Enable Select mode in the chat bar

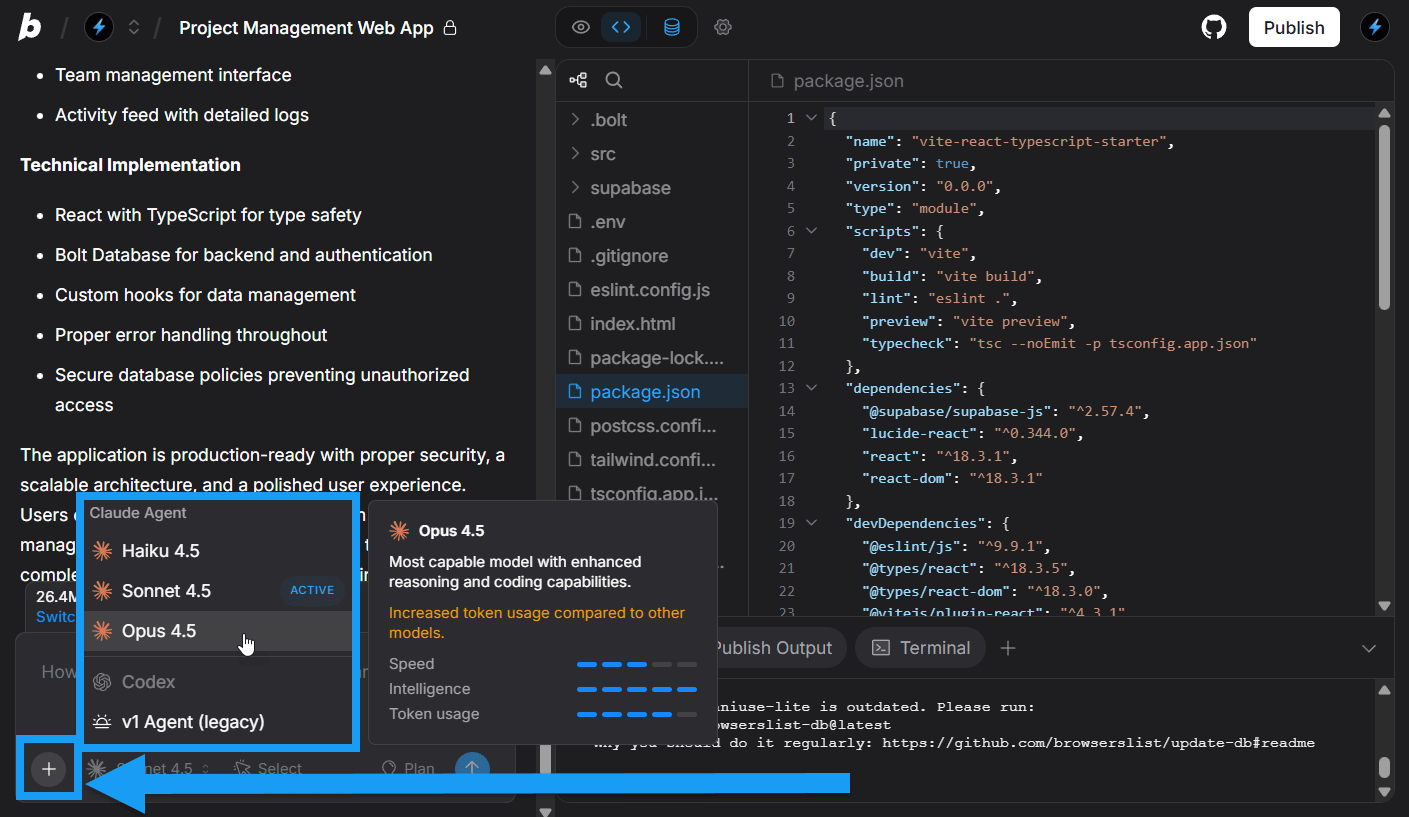266,768
